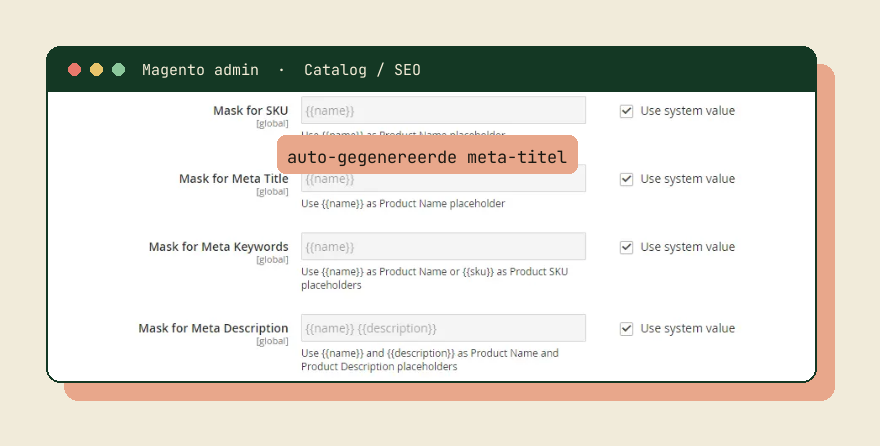Uncheck Use system value for Mask for Meta Title

coord(626,179)
